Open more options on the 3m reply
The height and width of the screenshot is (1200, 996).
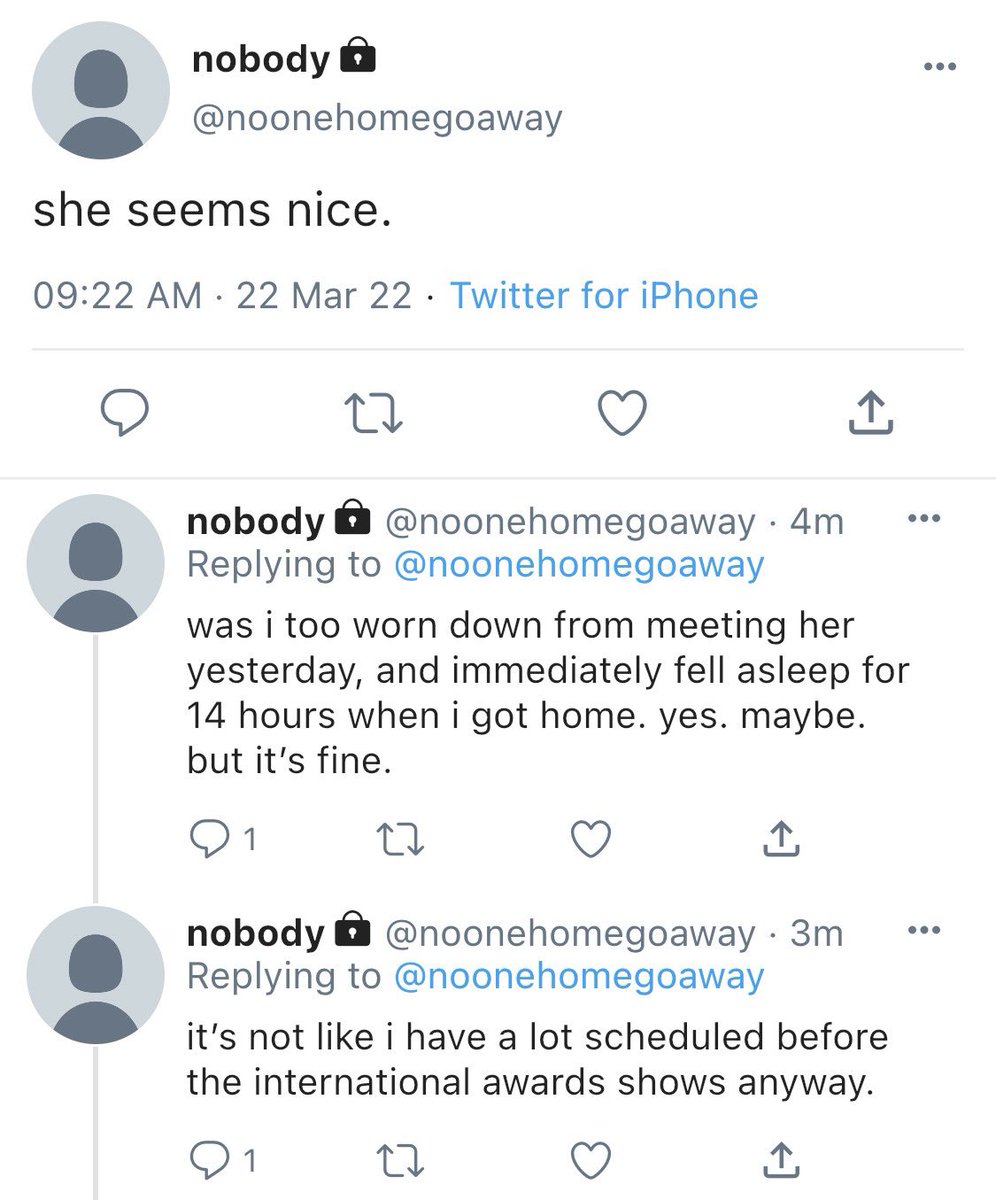[922, 930]
